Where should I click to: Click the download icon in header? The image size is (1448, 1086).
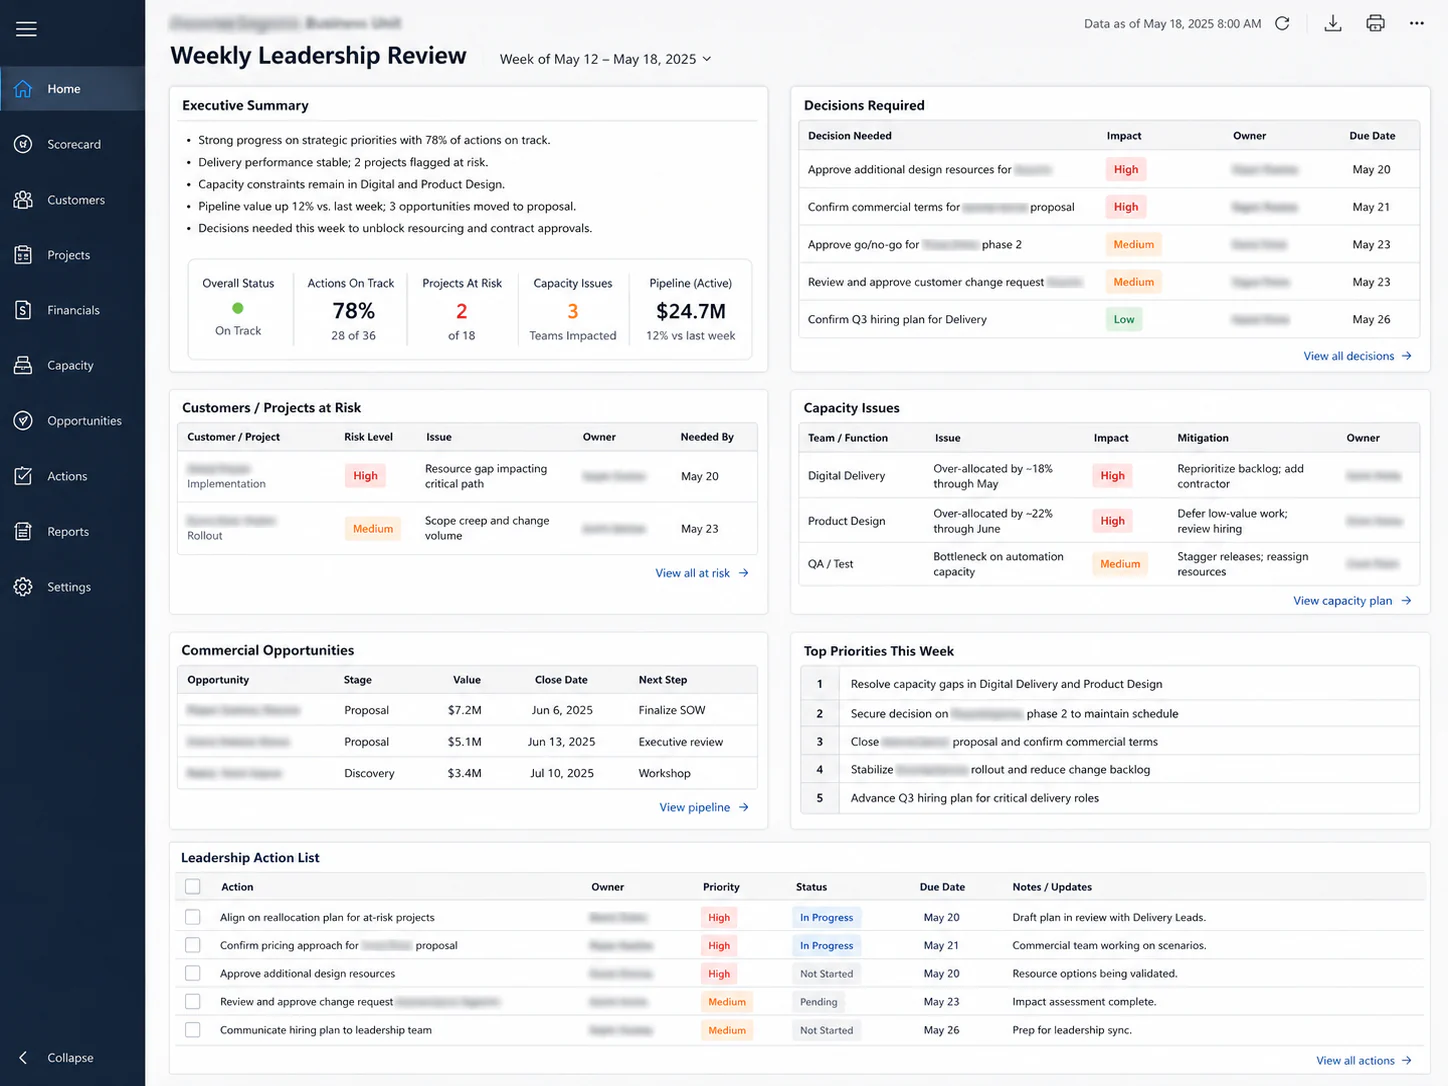pos(1333,23)
